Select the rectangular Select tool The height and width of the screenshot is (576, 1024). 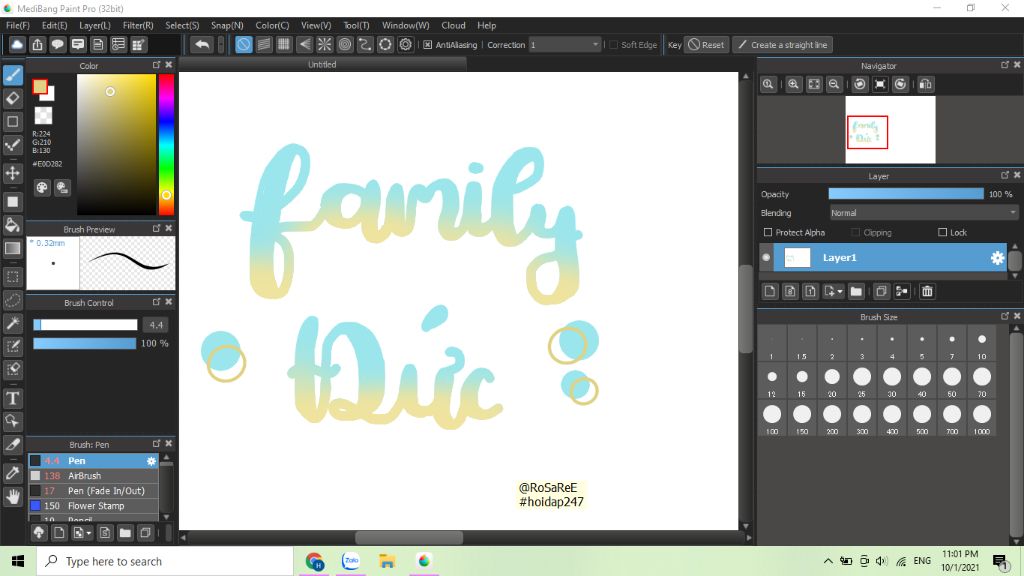coord(12,276)
